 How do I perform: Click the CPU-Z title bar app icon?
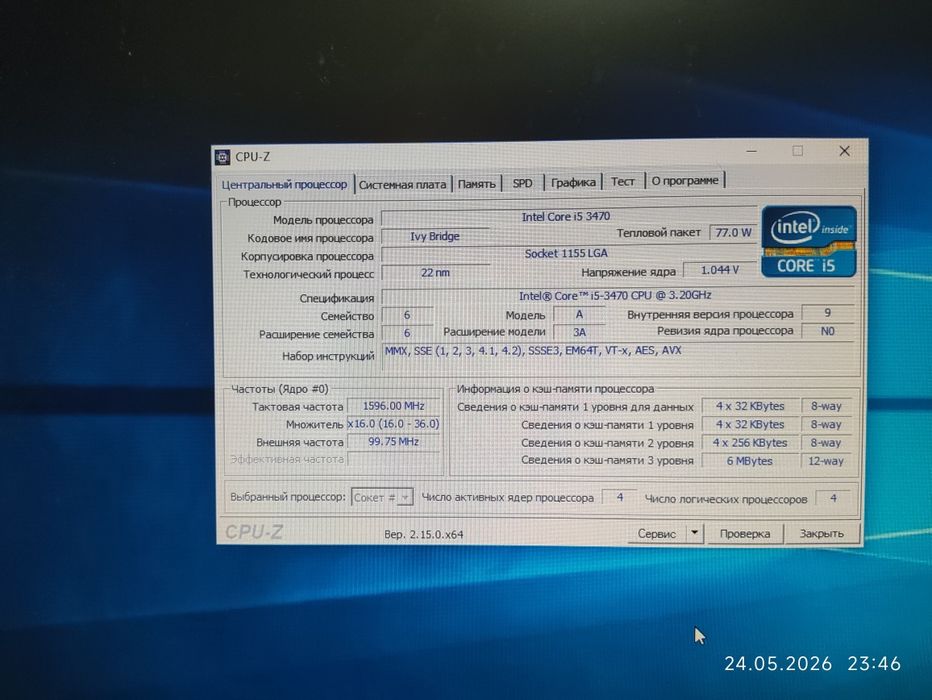[x=222, y=157]
